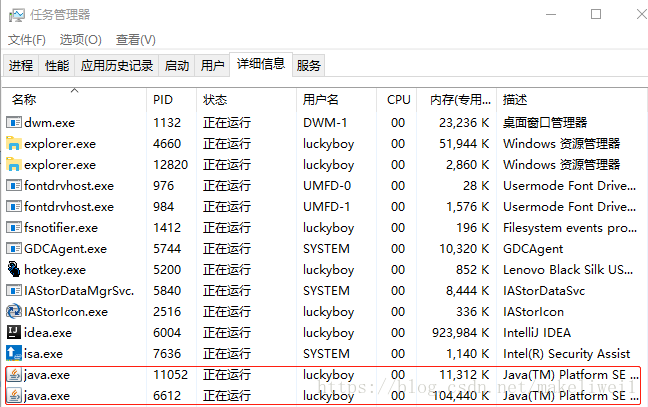Click the DWM-1 user name
This screenshot has height=407, width=648.
pos(325,123)
